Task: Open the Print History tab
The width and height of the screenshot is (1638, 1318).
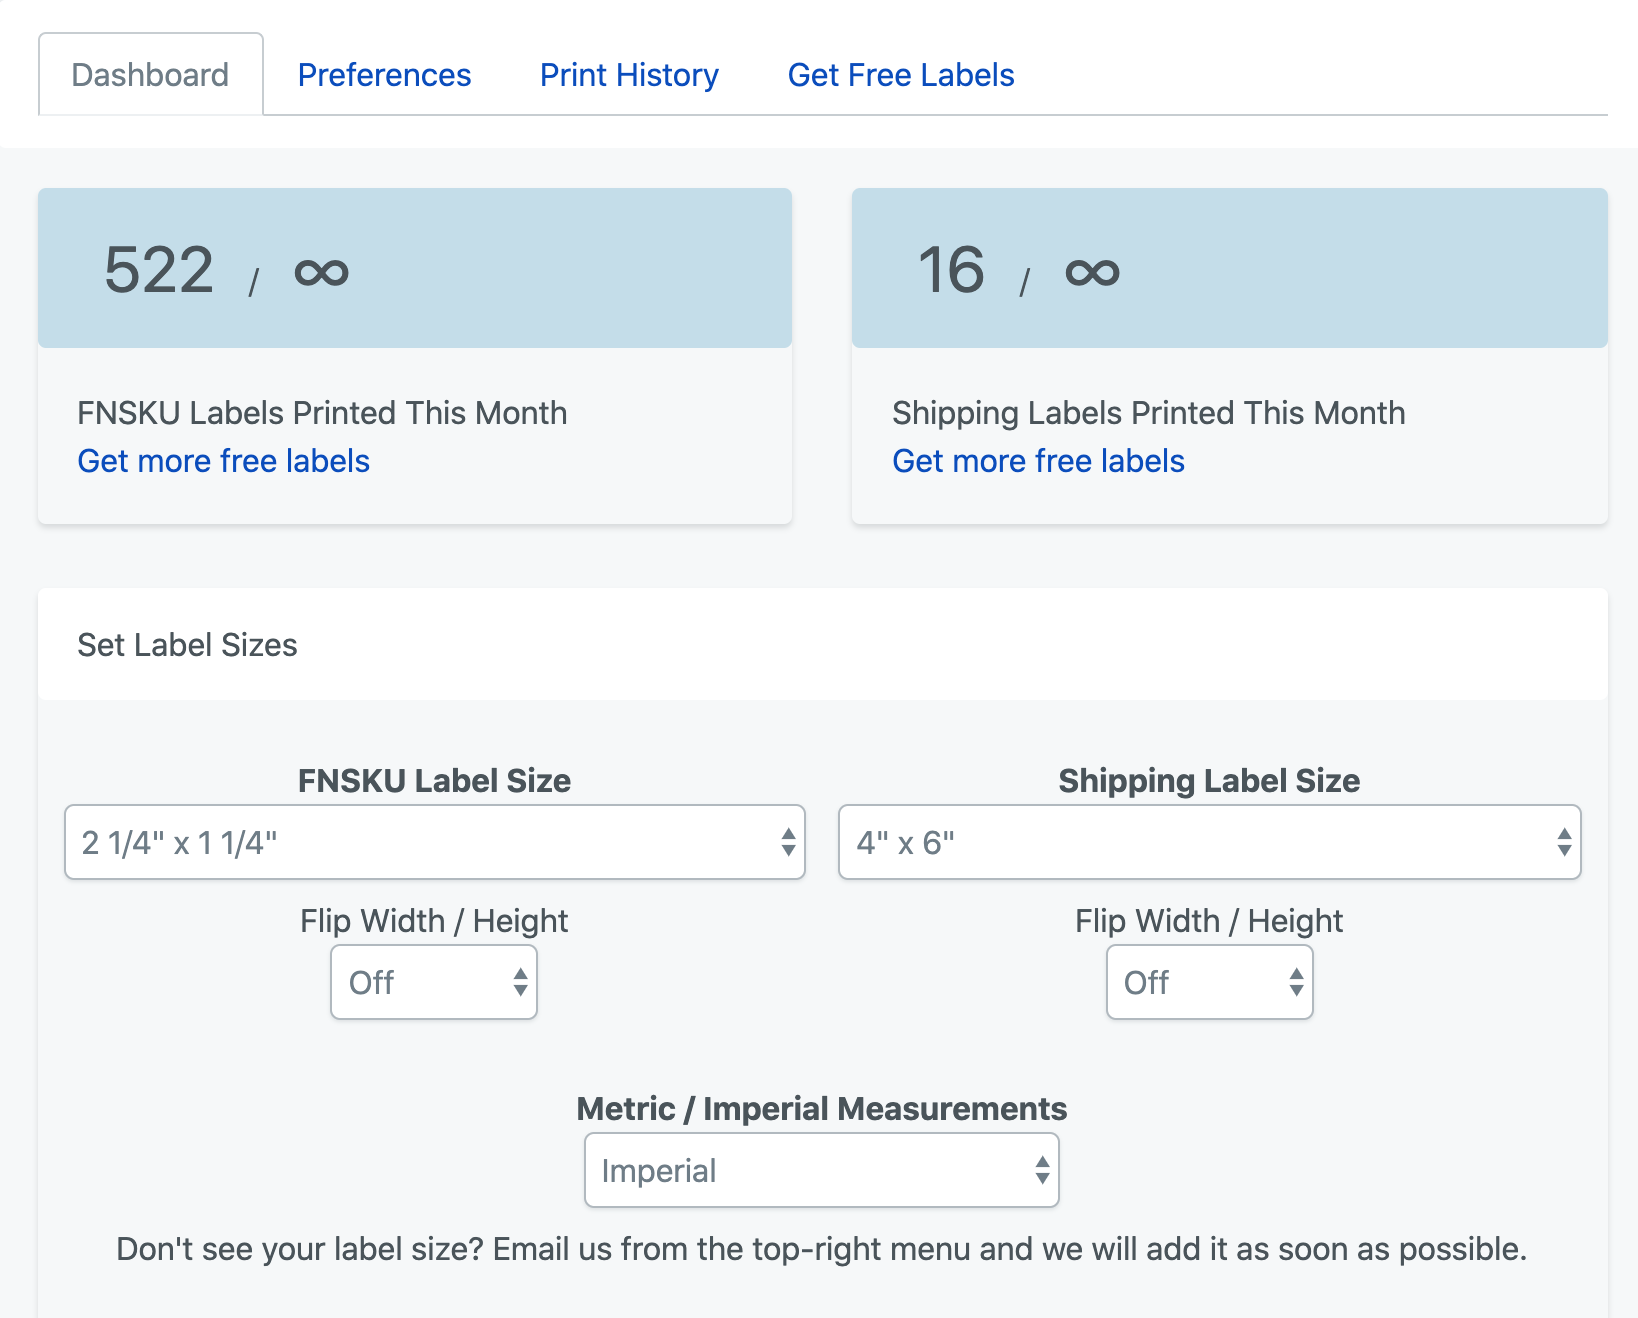Action: click(629, 75)
